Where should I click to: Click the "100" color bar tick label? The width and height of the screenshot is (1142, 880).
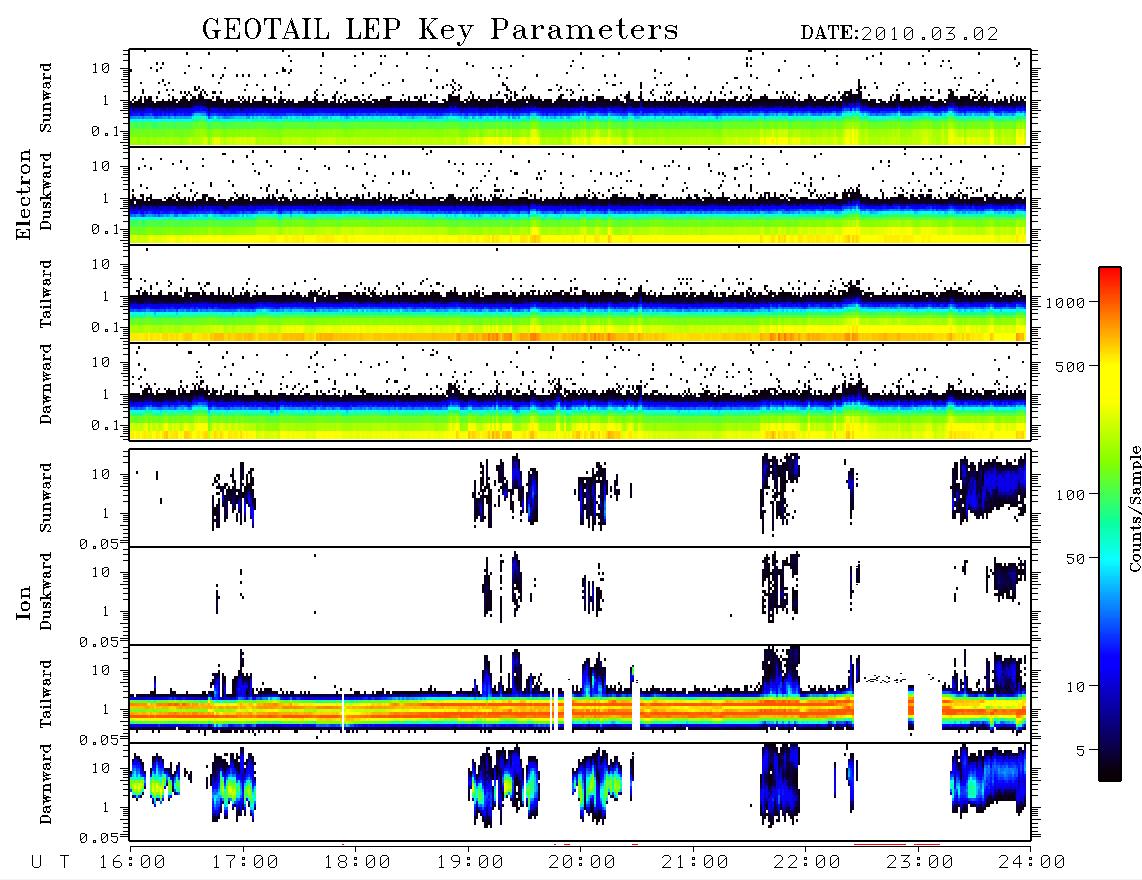coord(1071,495)
